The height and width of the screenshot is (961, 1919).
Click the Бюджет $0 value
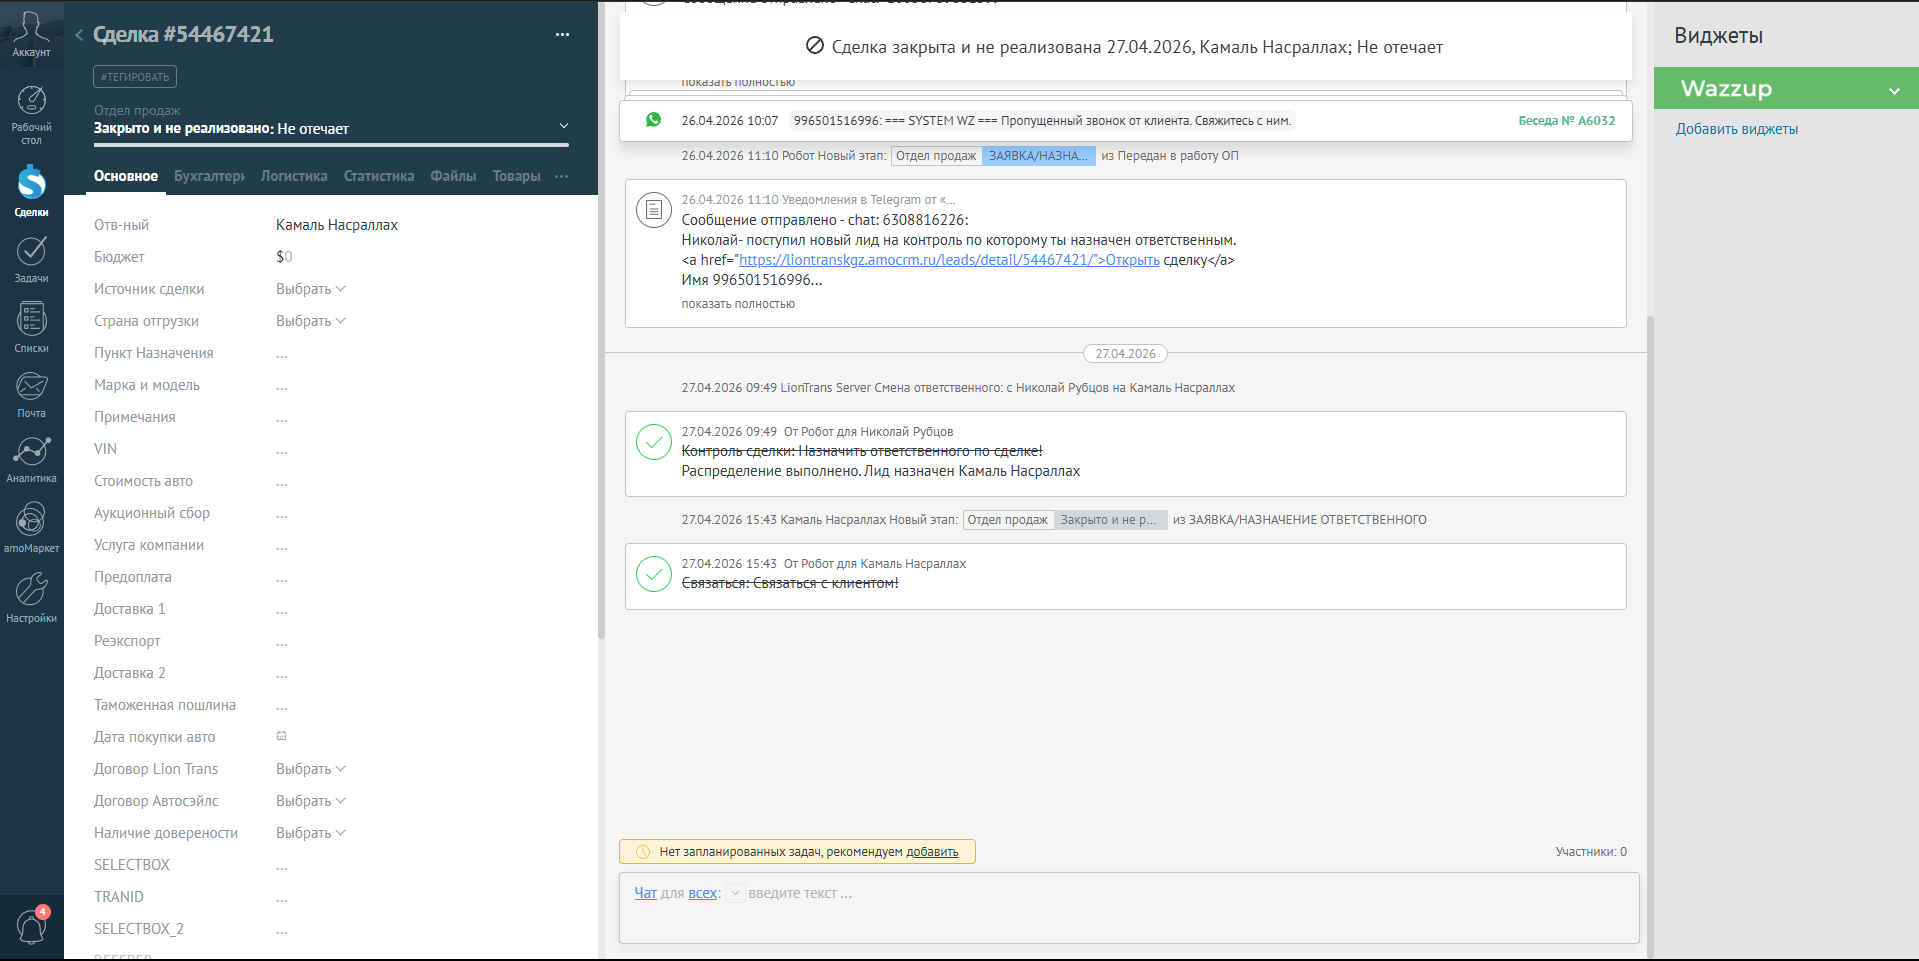pos(284,257)
